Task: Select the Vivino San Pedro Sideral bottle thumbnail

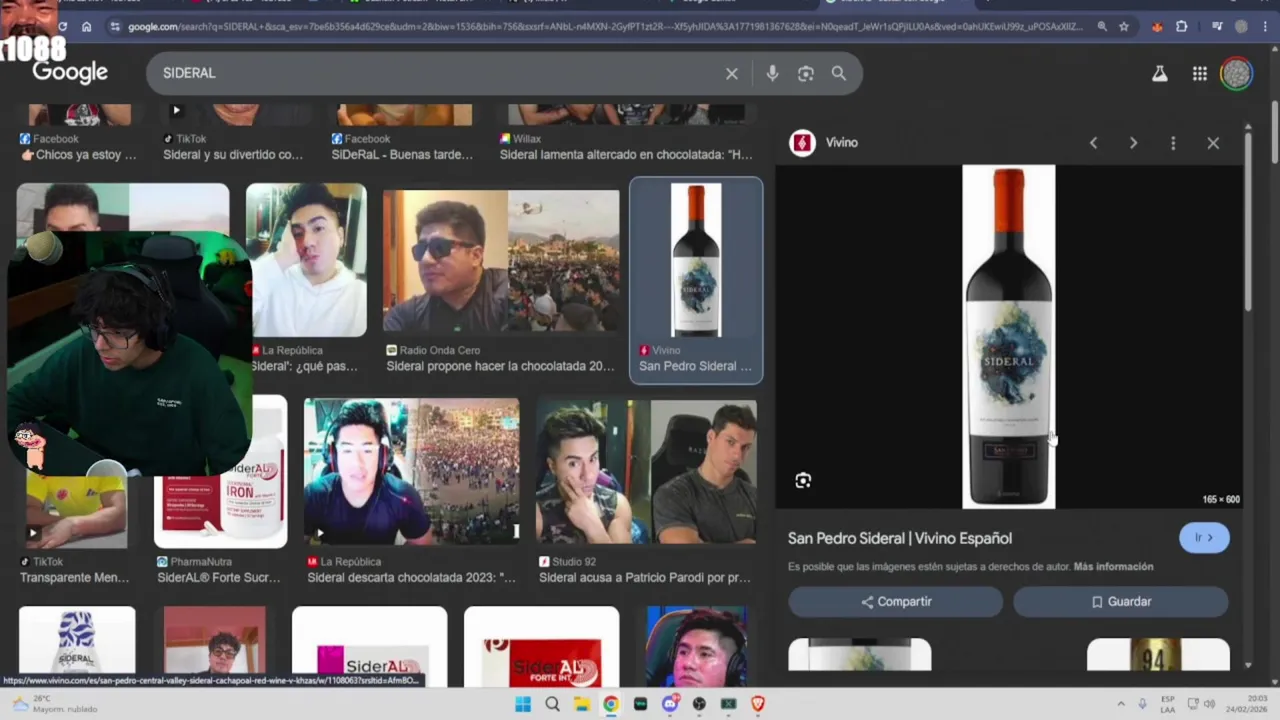Action: 696,260
